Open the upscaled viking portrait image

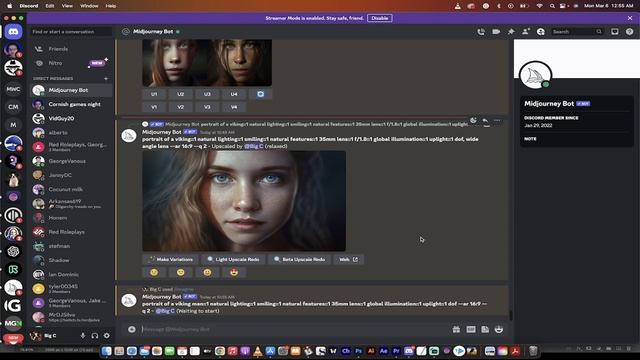click(244, 201)
